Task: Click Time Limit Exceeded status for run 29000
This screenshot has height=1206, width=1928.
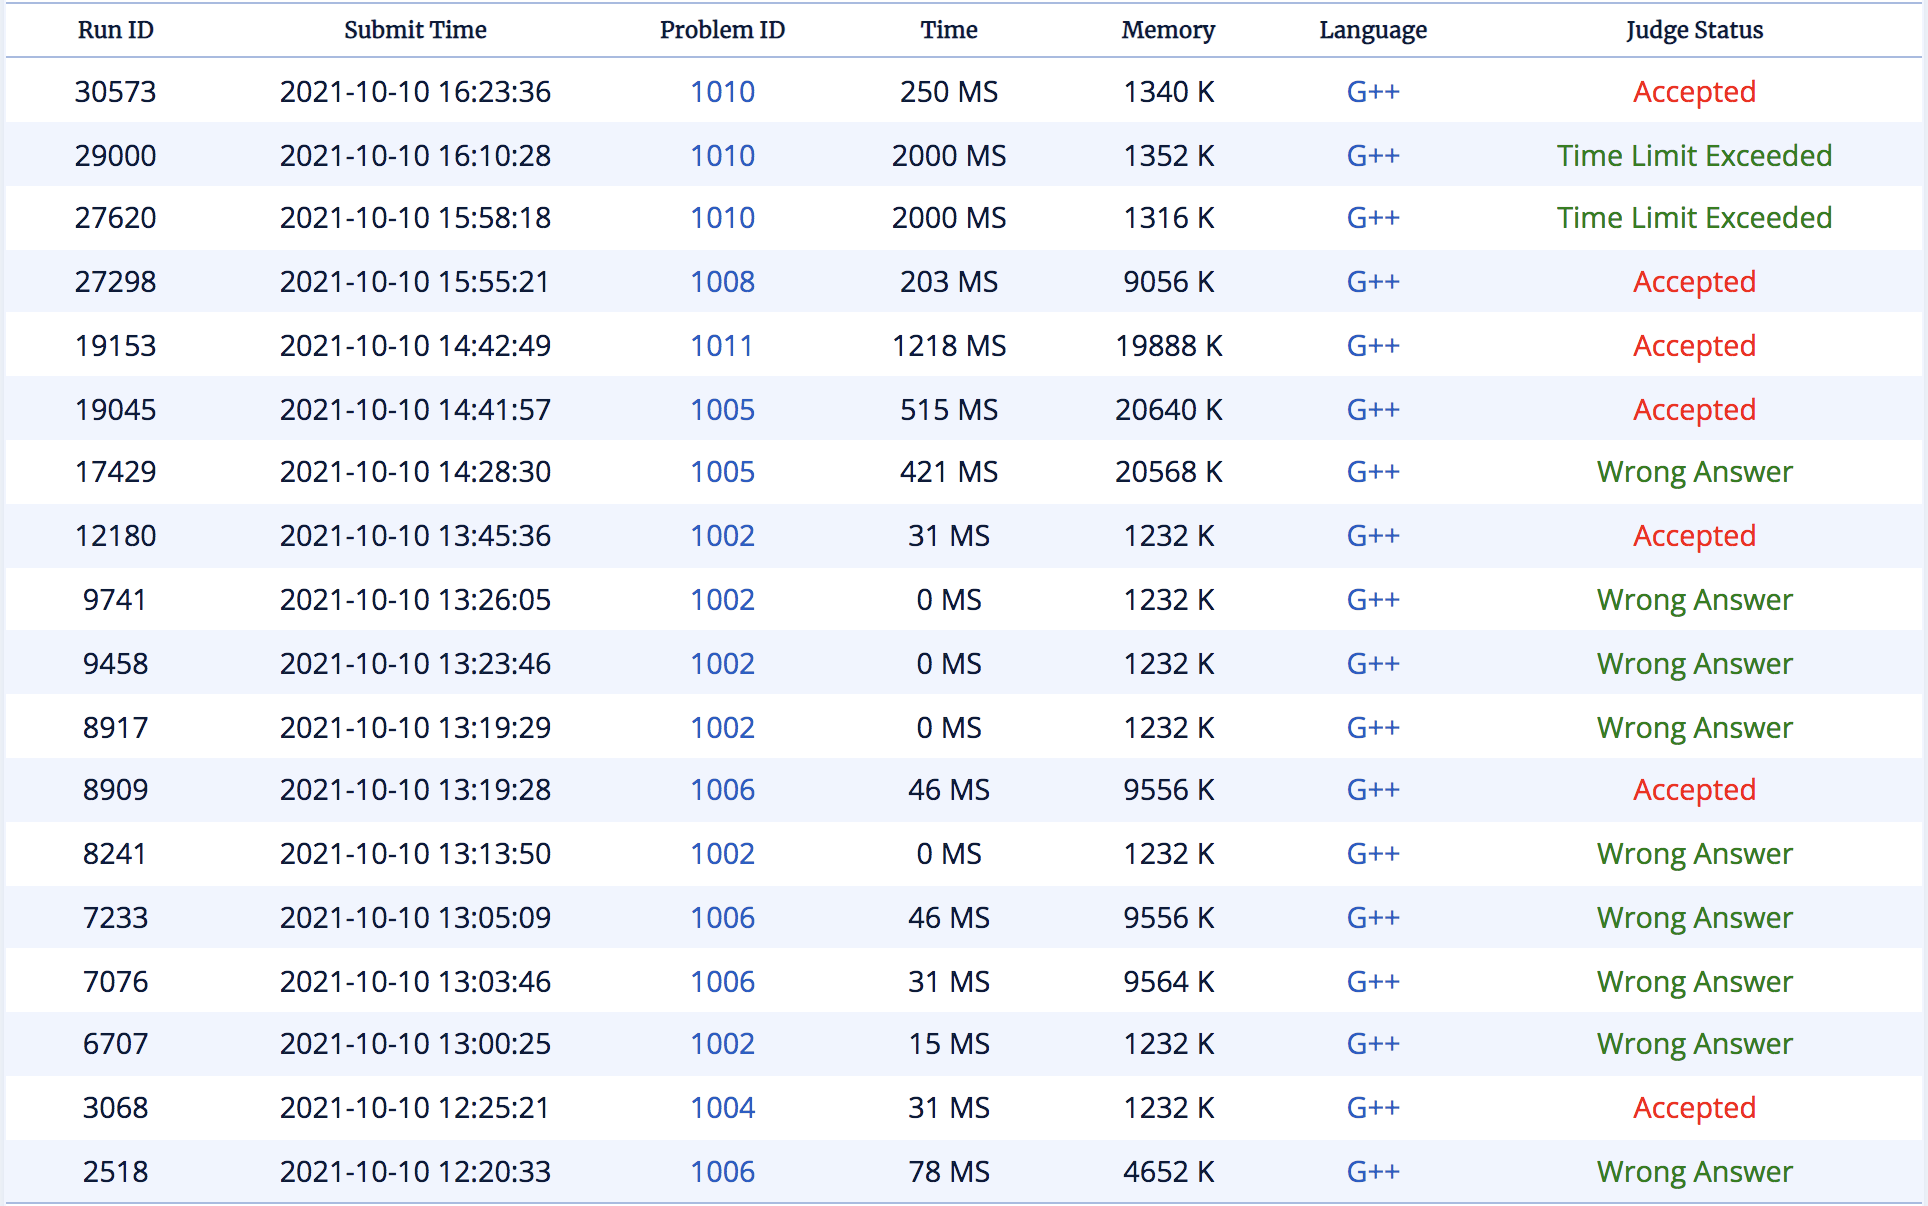Action: click(1694, 156)
